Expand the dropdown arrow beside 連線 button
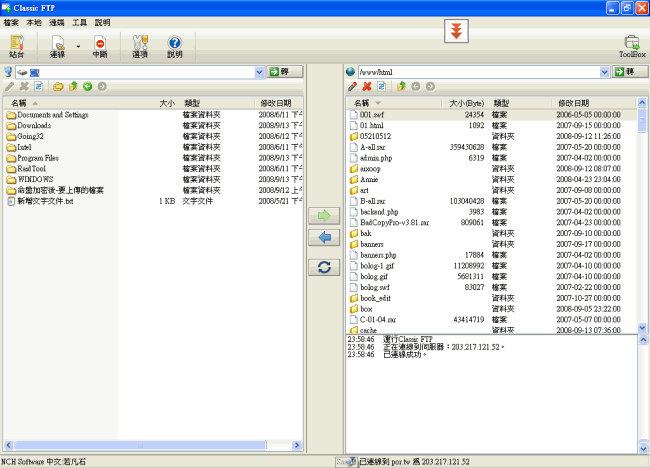Screen dimensions: 650x468 pos(78,46)
